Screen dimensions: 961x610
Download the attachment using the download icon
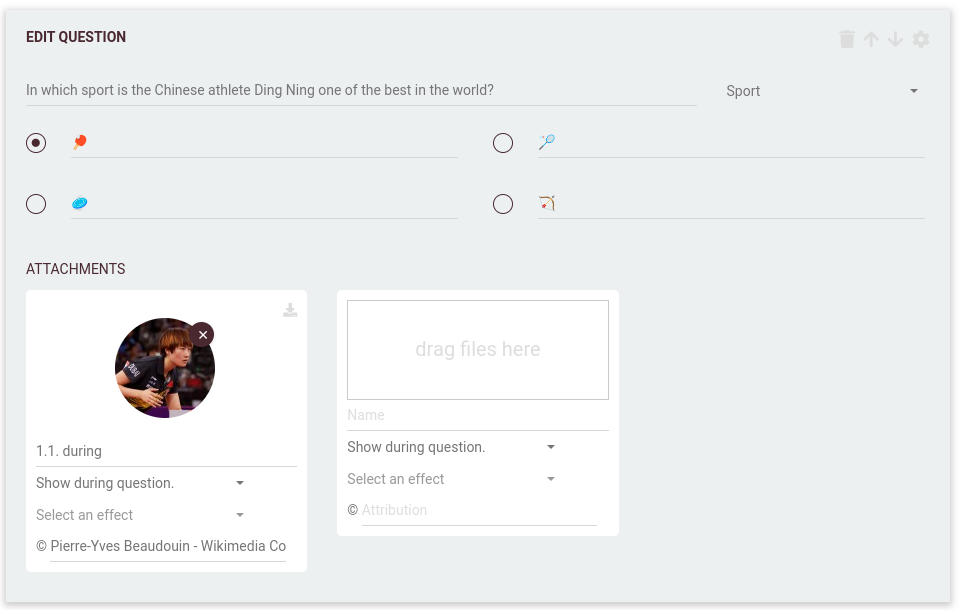pyautogui.click(x=290, y=310)
